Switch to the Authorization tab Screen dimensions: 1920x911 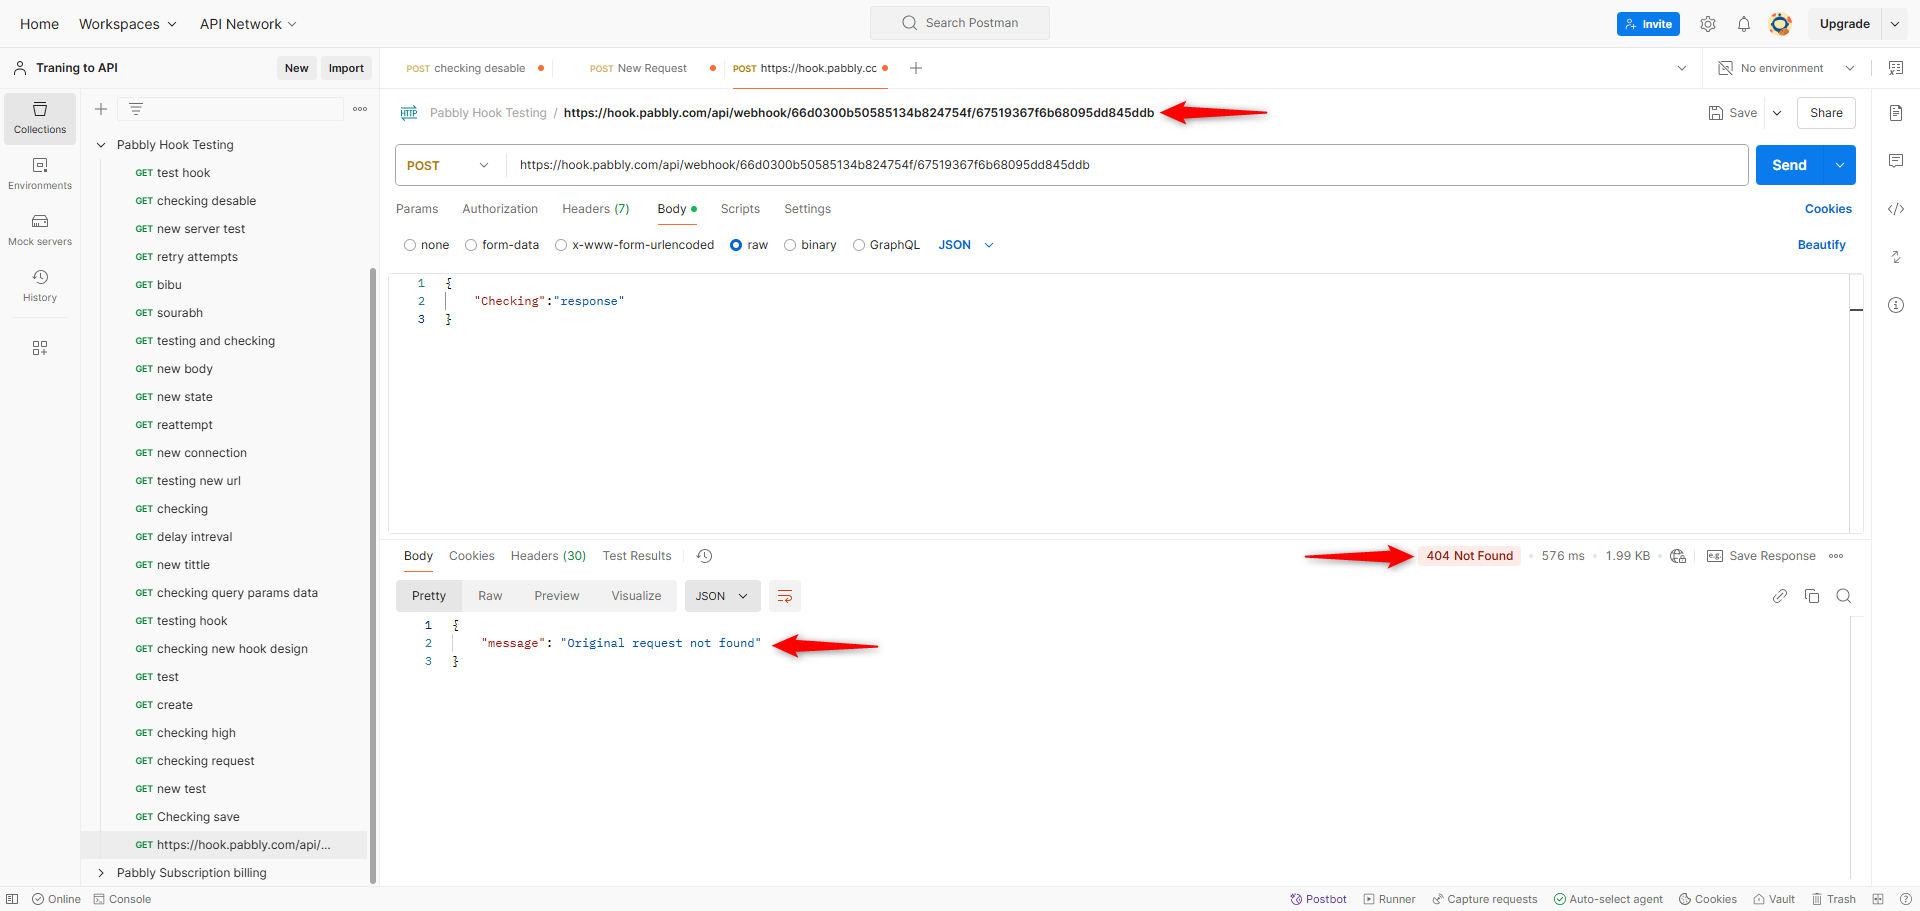(x=500, y=209)
